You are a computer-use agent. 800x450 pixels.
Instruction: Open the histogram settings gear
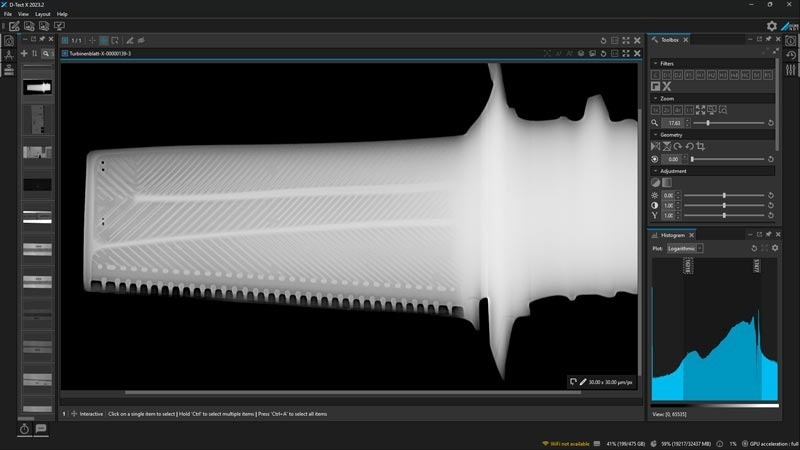click(775, 248)
